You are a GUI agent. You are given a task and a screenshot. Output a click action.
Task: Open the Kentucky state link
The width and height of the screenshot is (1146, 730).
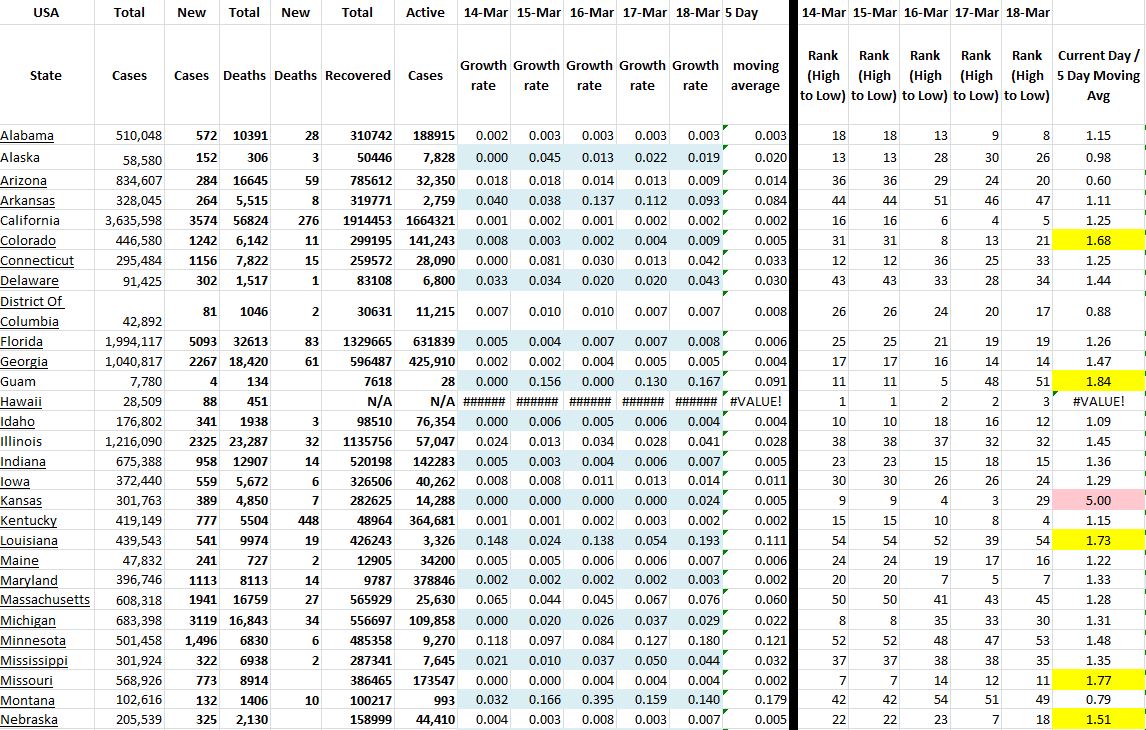point(28,521)
